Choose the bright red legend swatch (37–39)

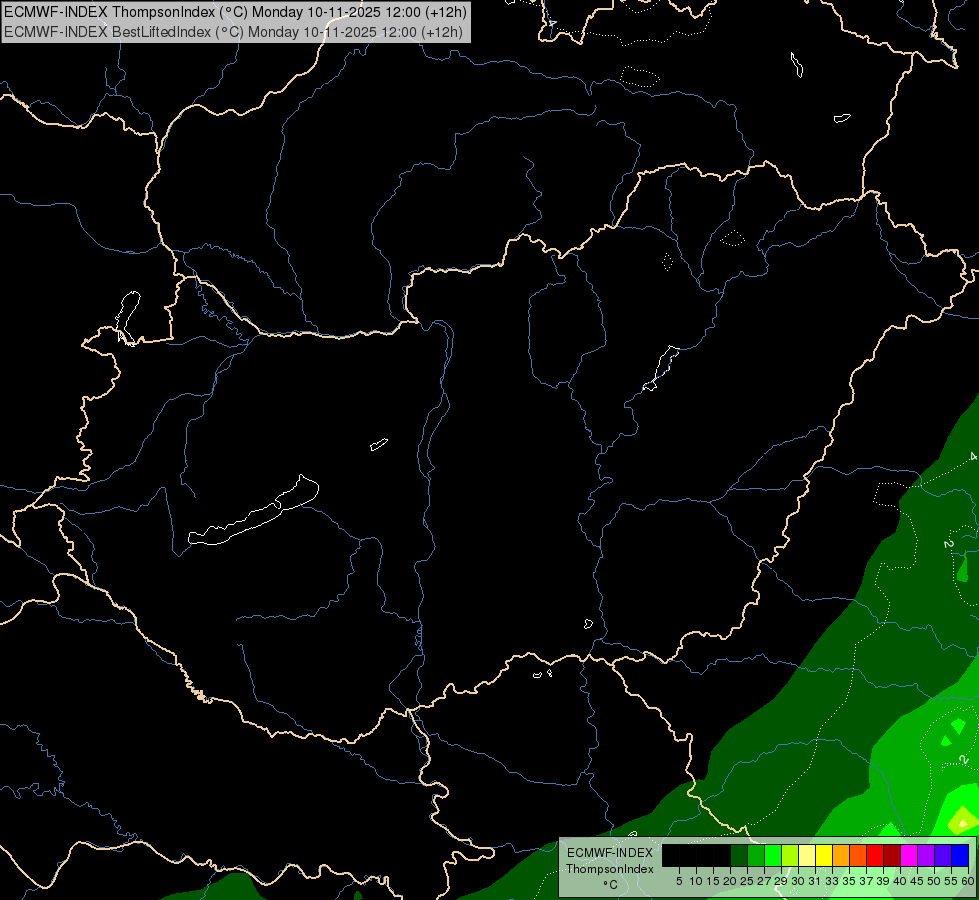tap(875, 855)
